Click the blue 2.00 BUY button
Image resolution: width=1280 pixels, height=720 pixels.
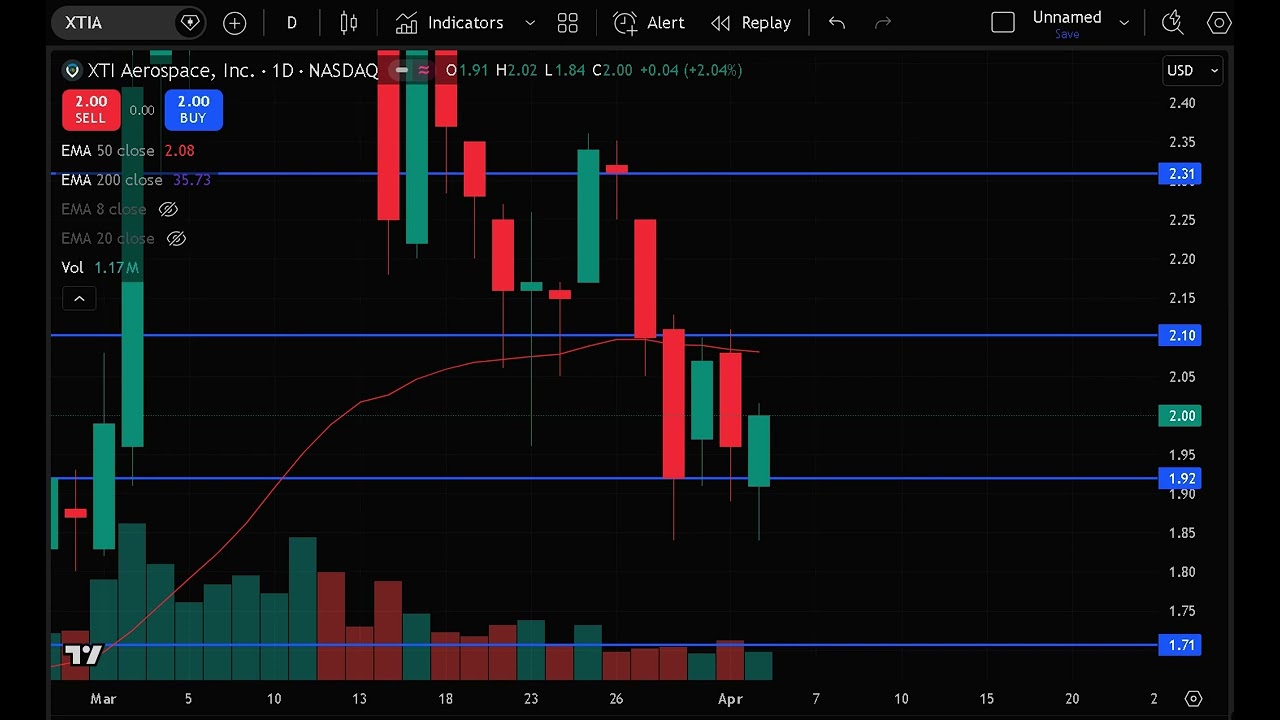[x=193, y=109]
